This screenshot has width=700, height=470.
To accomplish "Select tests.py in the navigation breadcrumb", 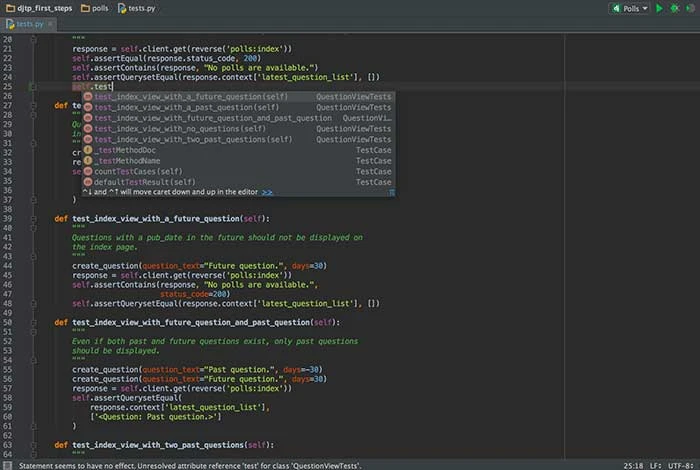I will point(137,8).
